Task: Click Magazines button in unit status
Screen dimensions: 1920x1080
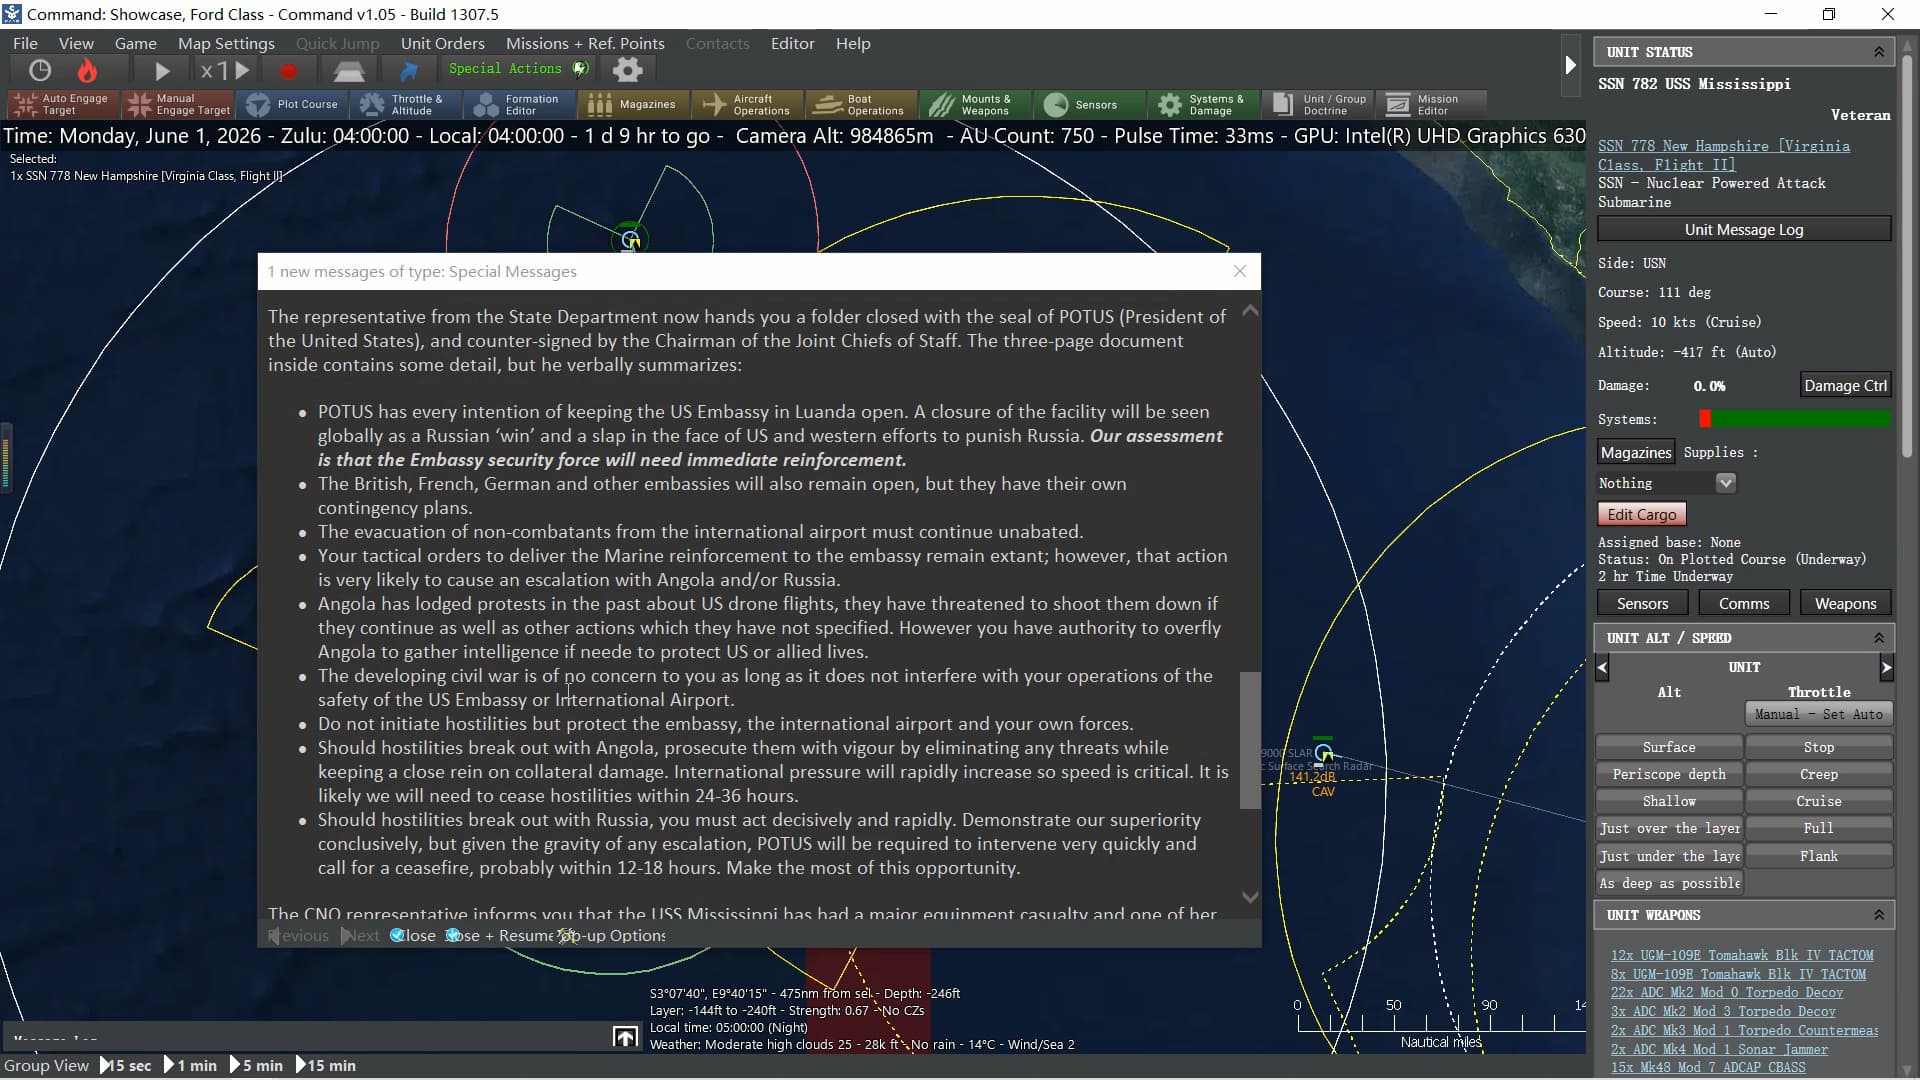Action: (1635, 452)
